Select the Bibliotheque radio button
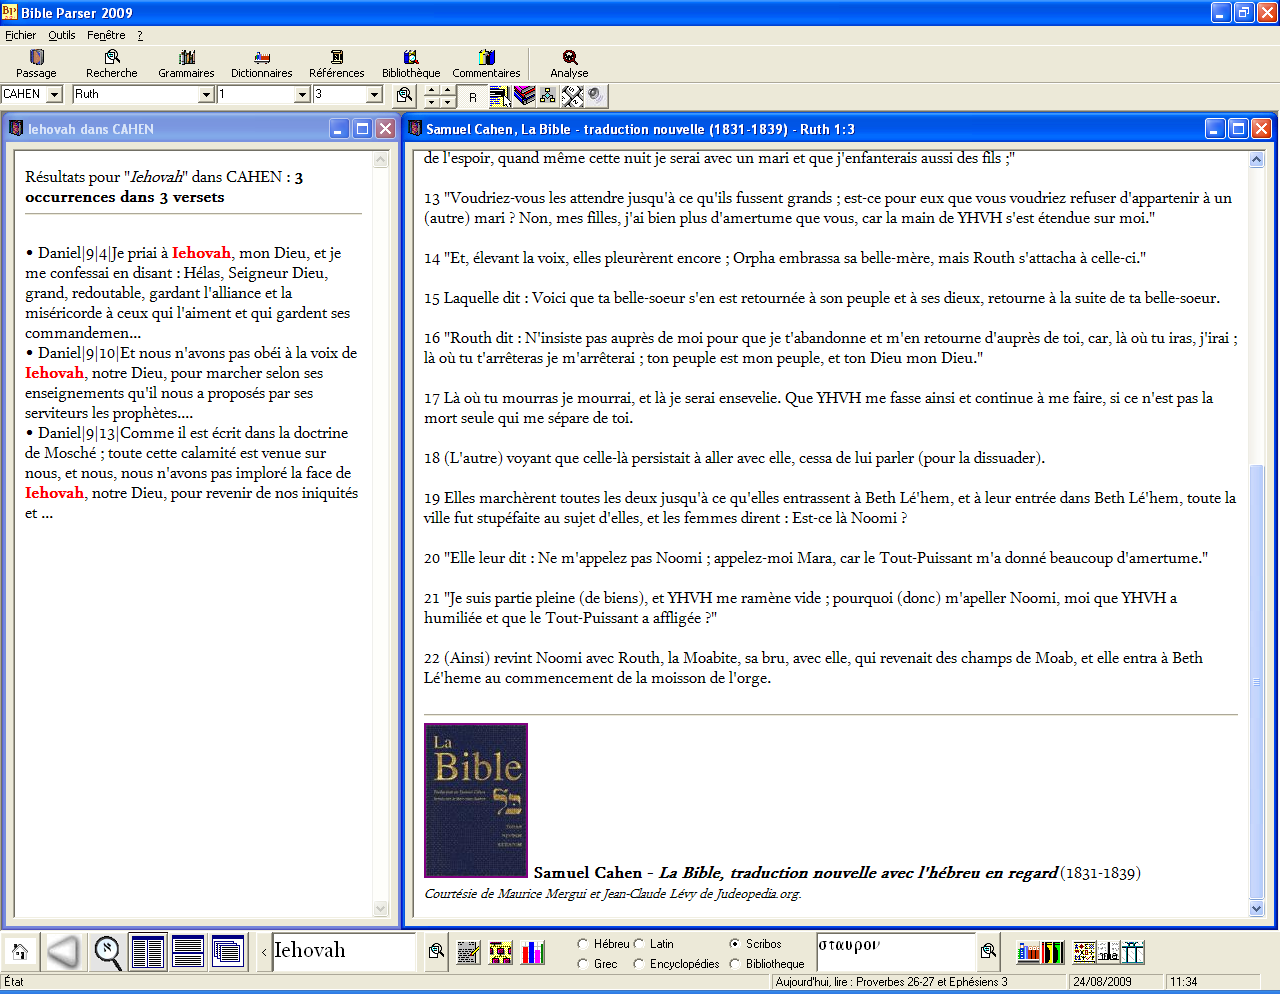 (735, 964)
